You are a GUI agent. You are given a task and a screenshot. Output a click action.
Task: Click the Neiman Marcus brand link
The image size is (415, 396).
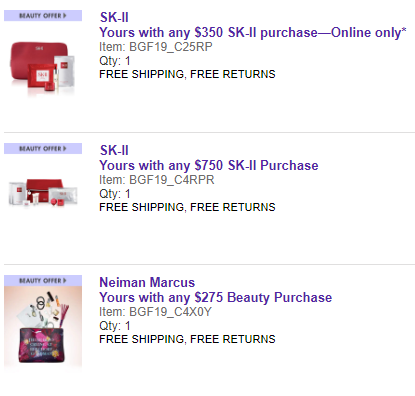pos(147,282)
